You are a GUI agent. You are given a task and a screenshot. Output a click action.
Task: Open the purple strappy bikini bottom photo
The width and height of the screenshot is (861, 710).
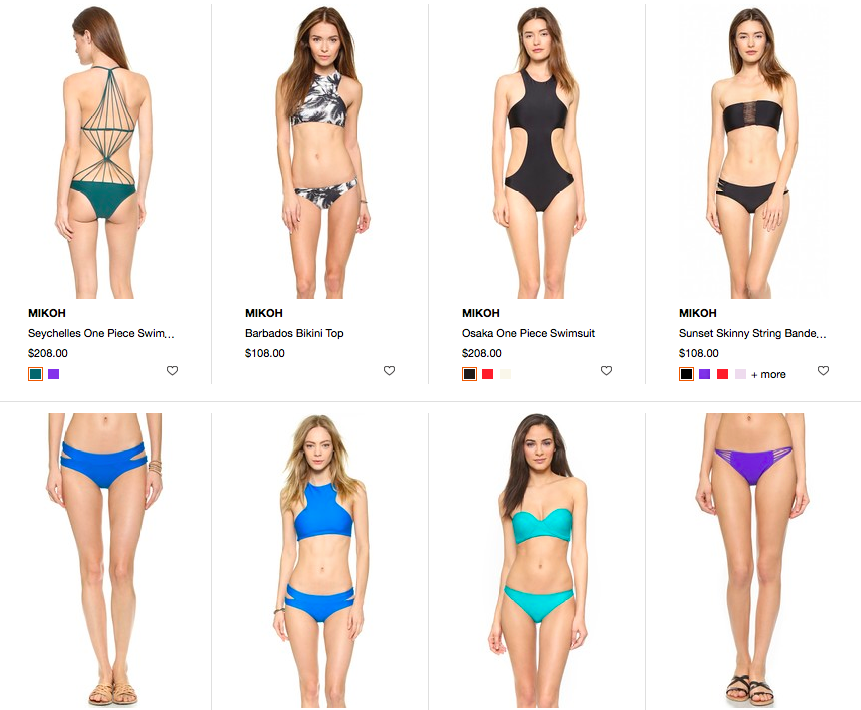[x=753, y=560]
